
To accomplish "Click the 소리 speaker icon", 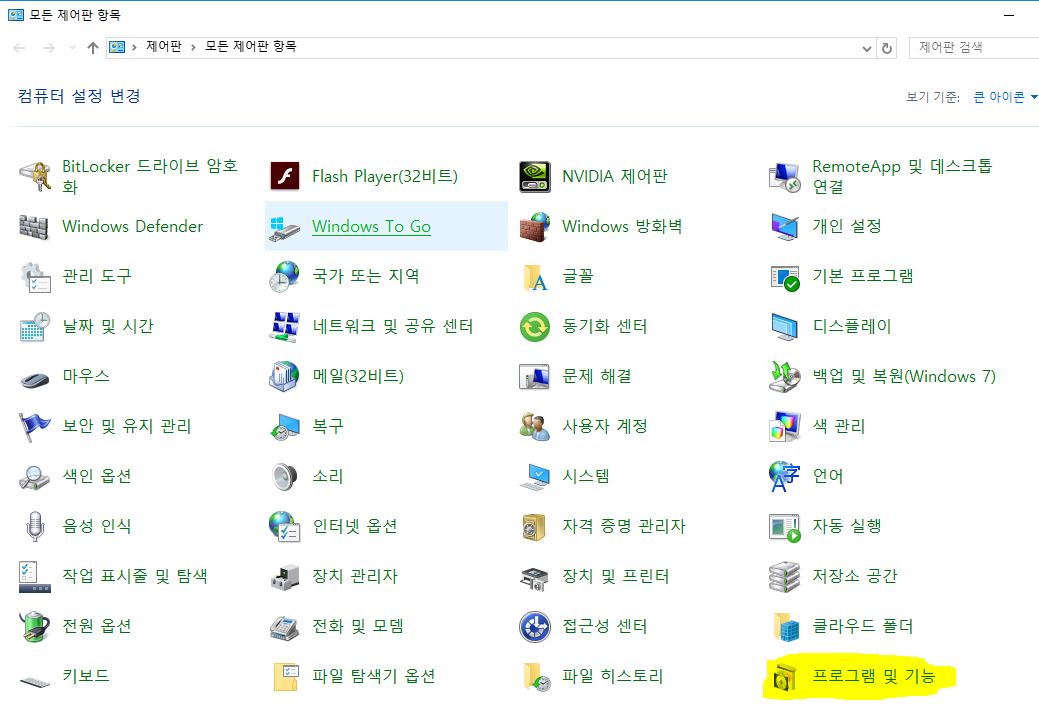I will (x=285, y=476).
